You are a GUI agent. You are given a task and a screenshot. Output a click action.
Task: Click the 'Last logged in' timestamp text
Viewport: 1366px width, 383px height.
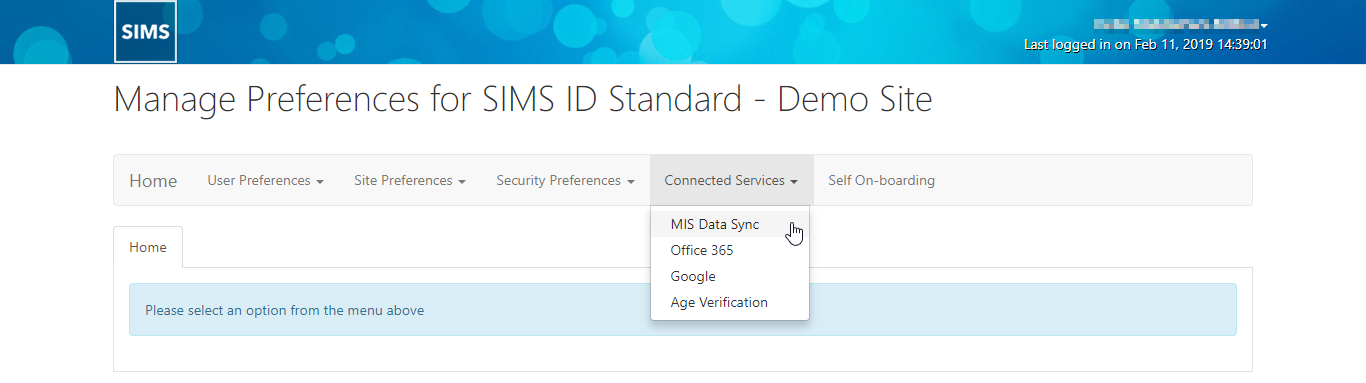[x=1146, y=45]
